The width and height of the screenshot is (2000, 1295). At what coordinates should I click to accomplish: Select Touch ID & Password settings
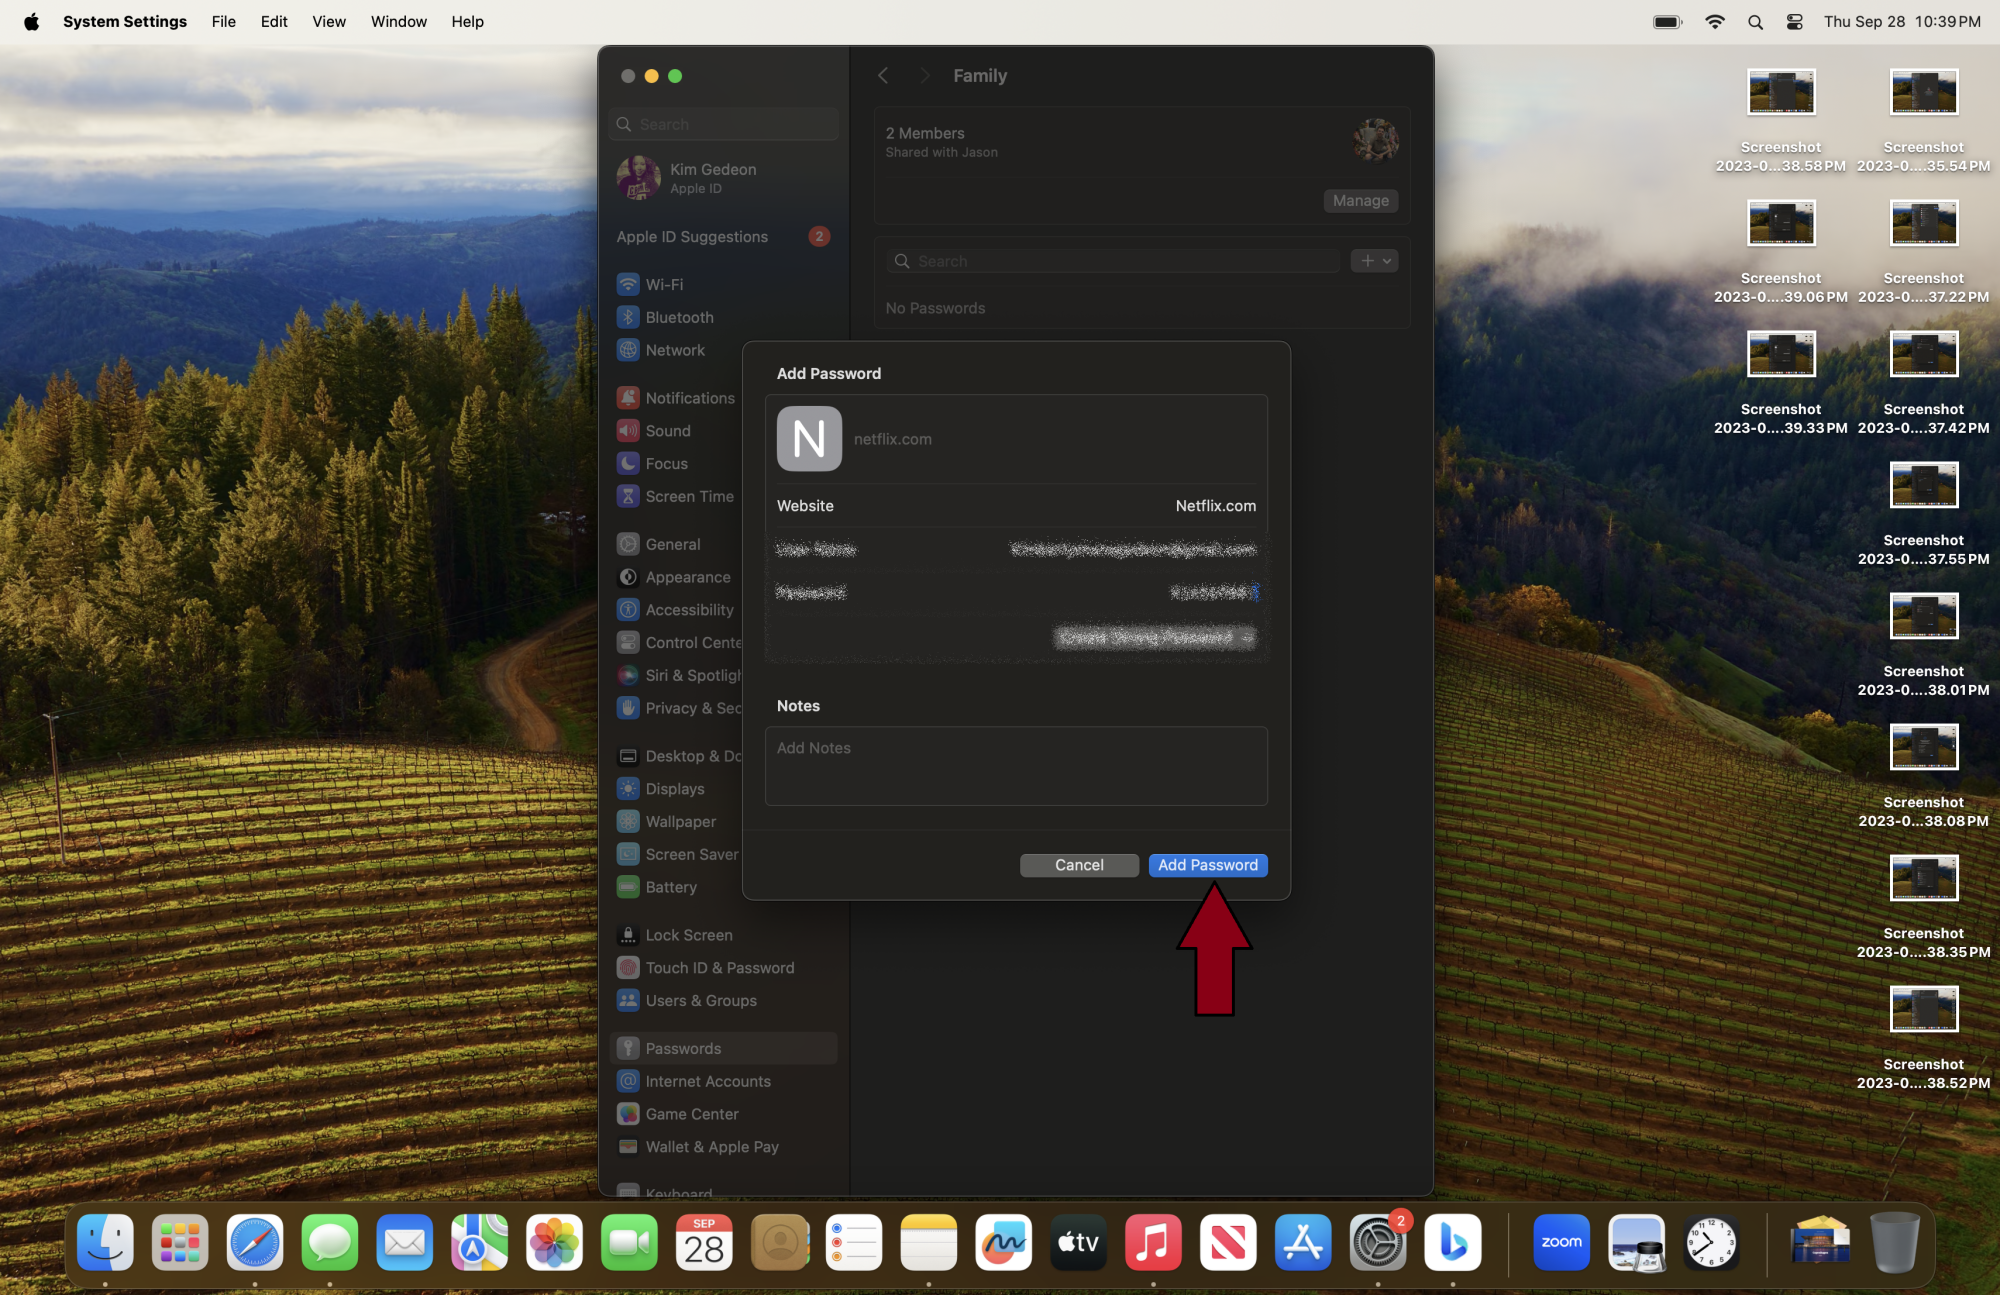coord(719,967)
